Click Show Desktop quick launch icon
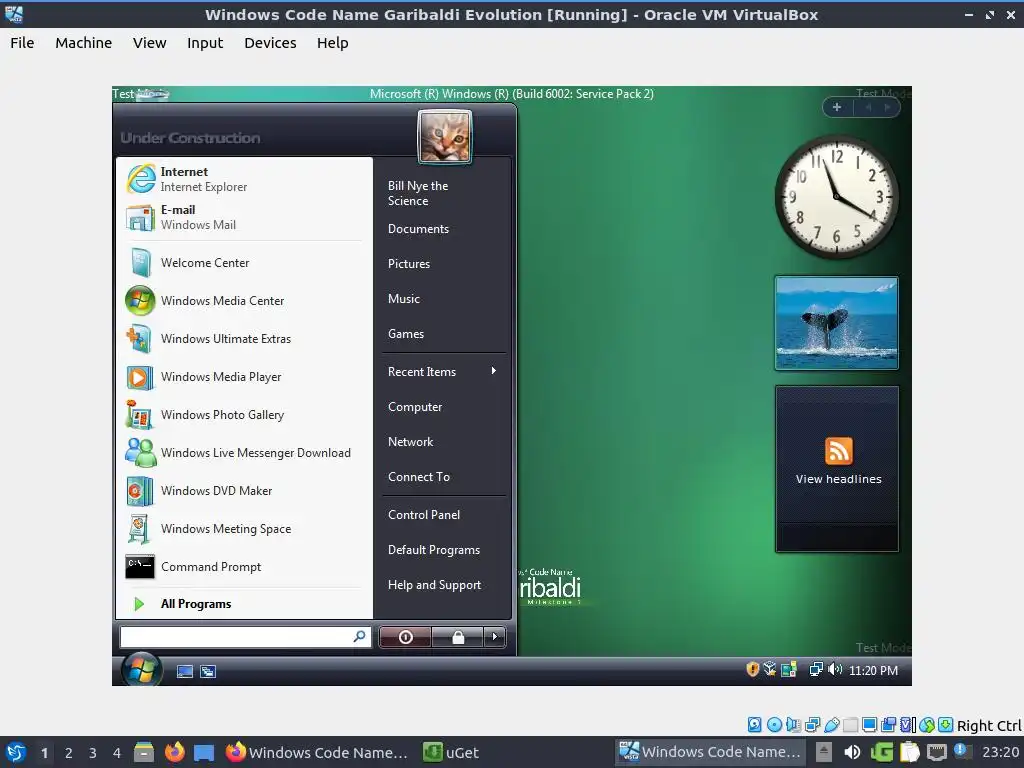 click(185, 671)
